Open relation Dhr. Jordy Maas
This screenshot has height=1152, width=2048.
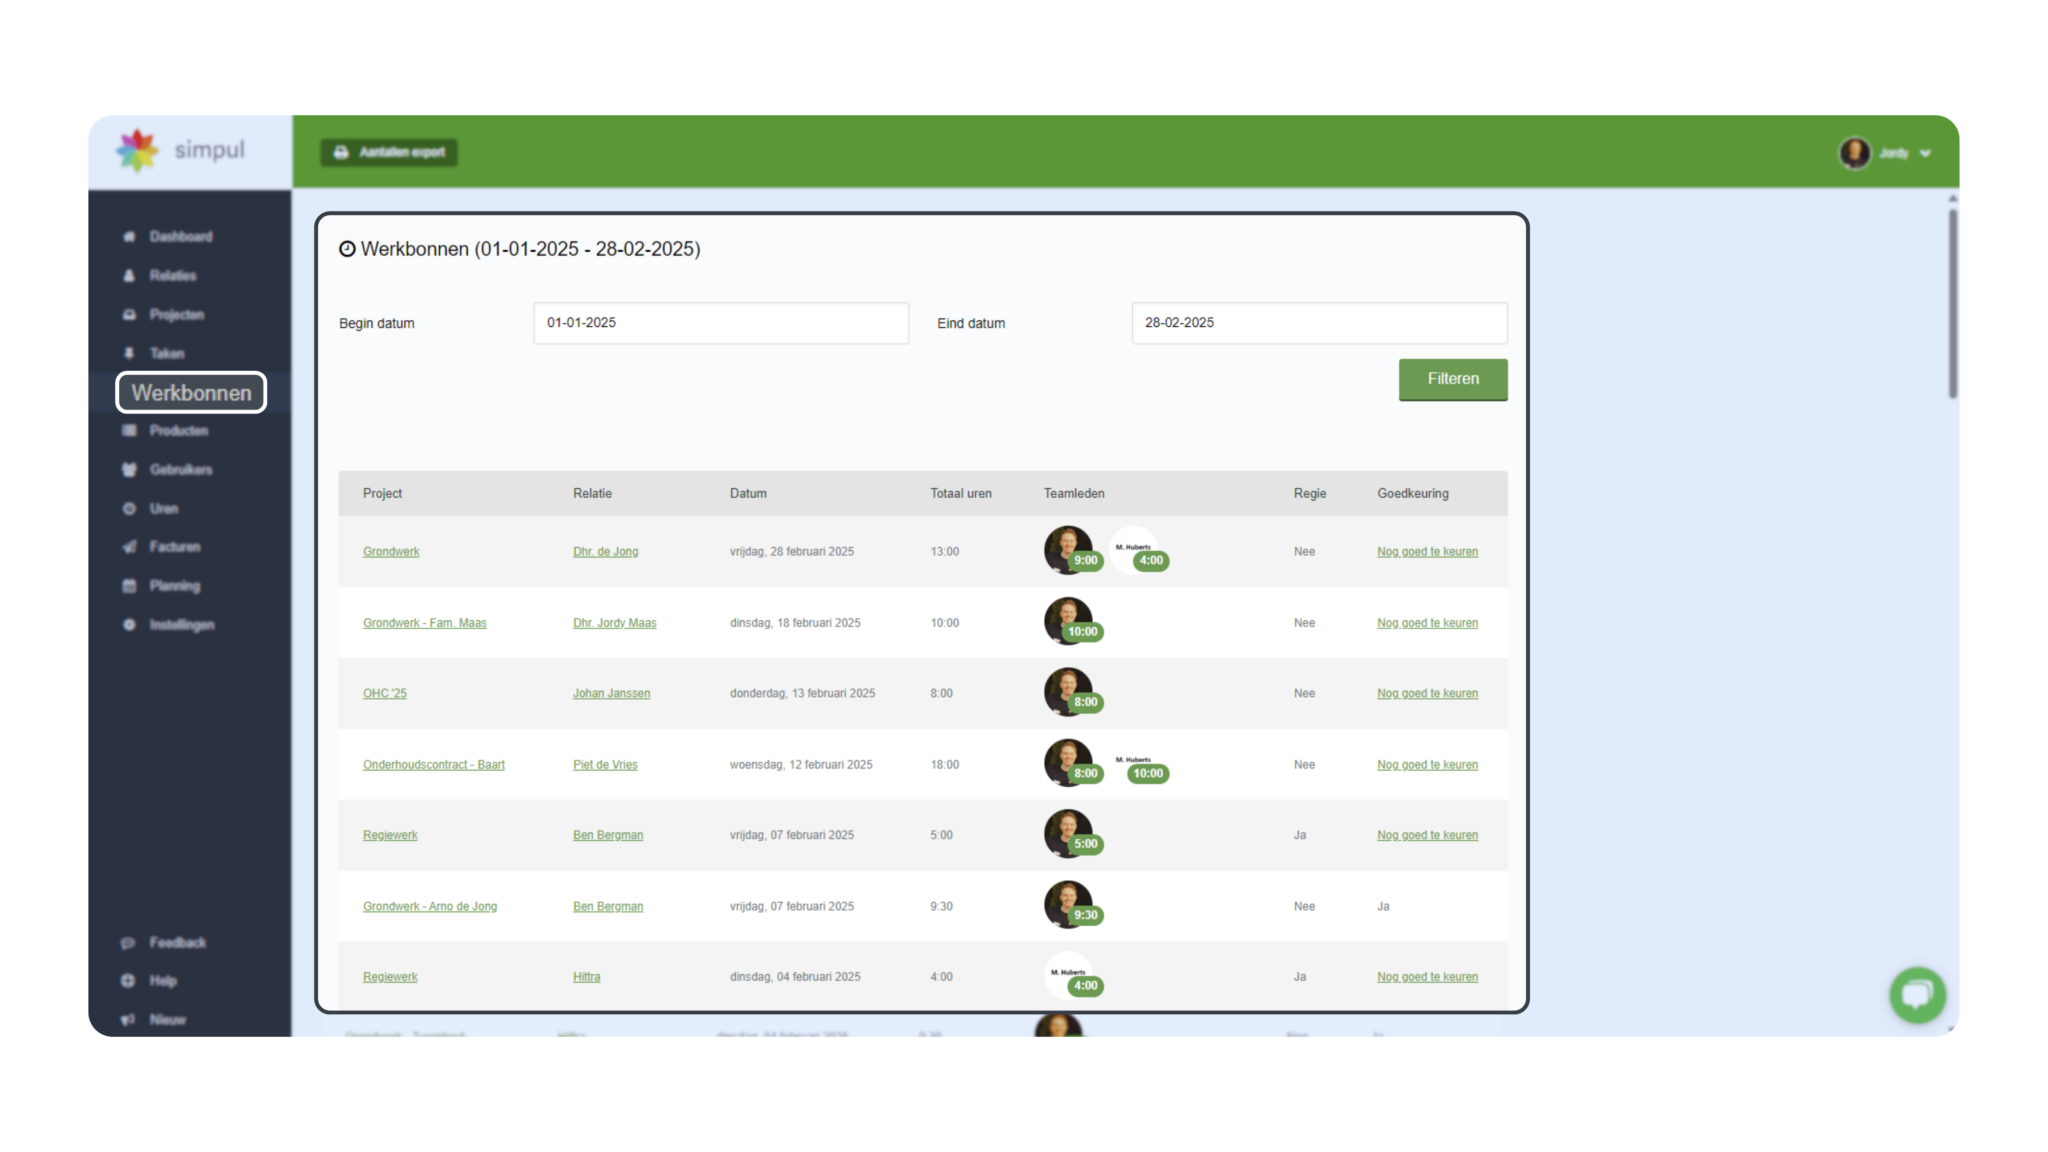tap(615, 623)
